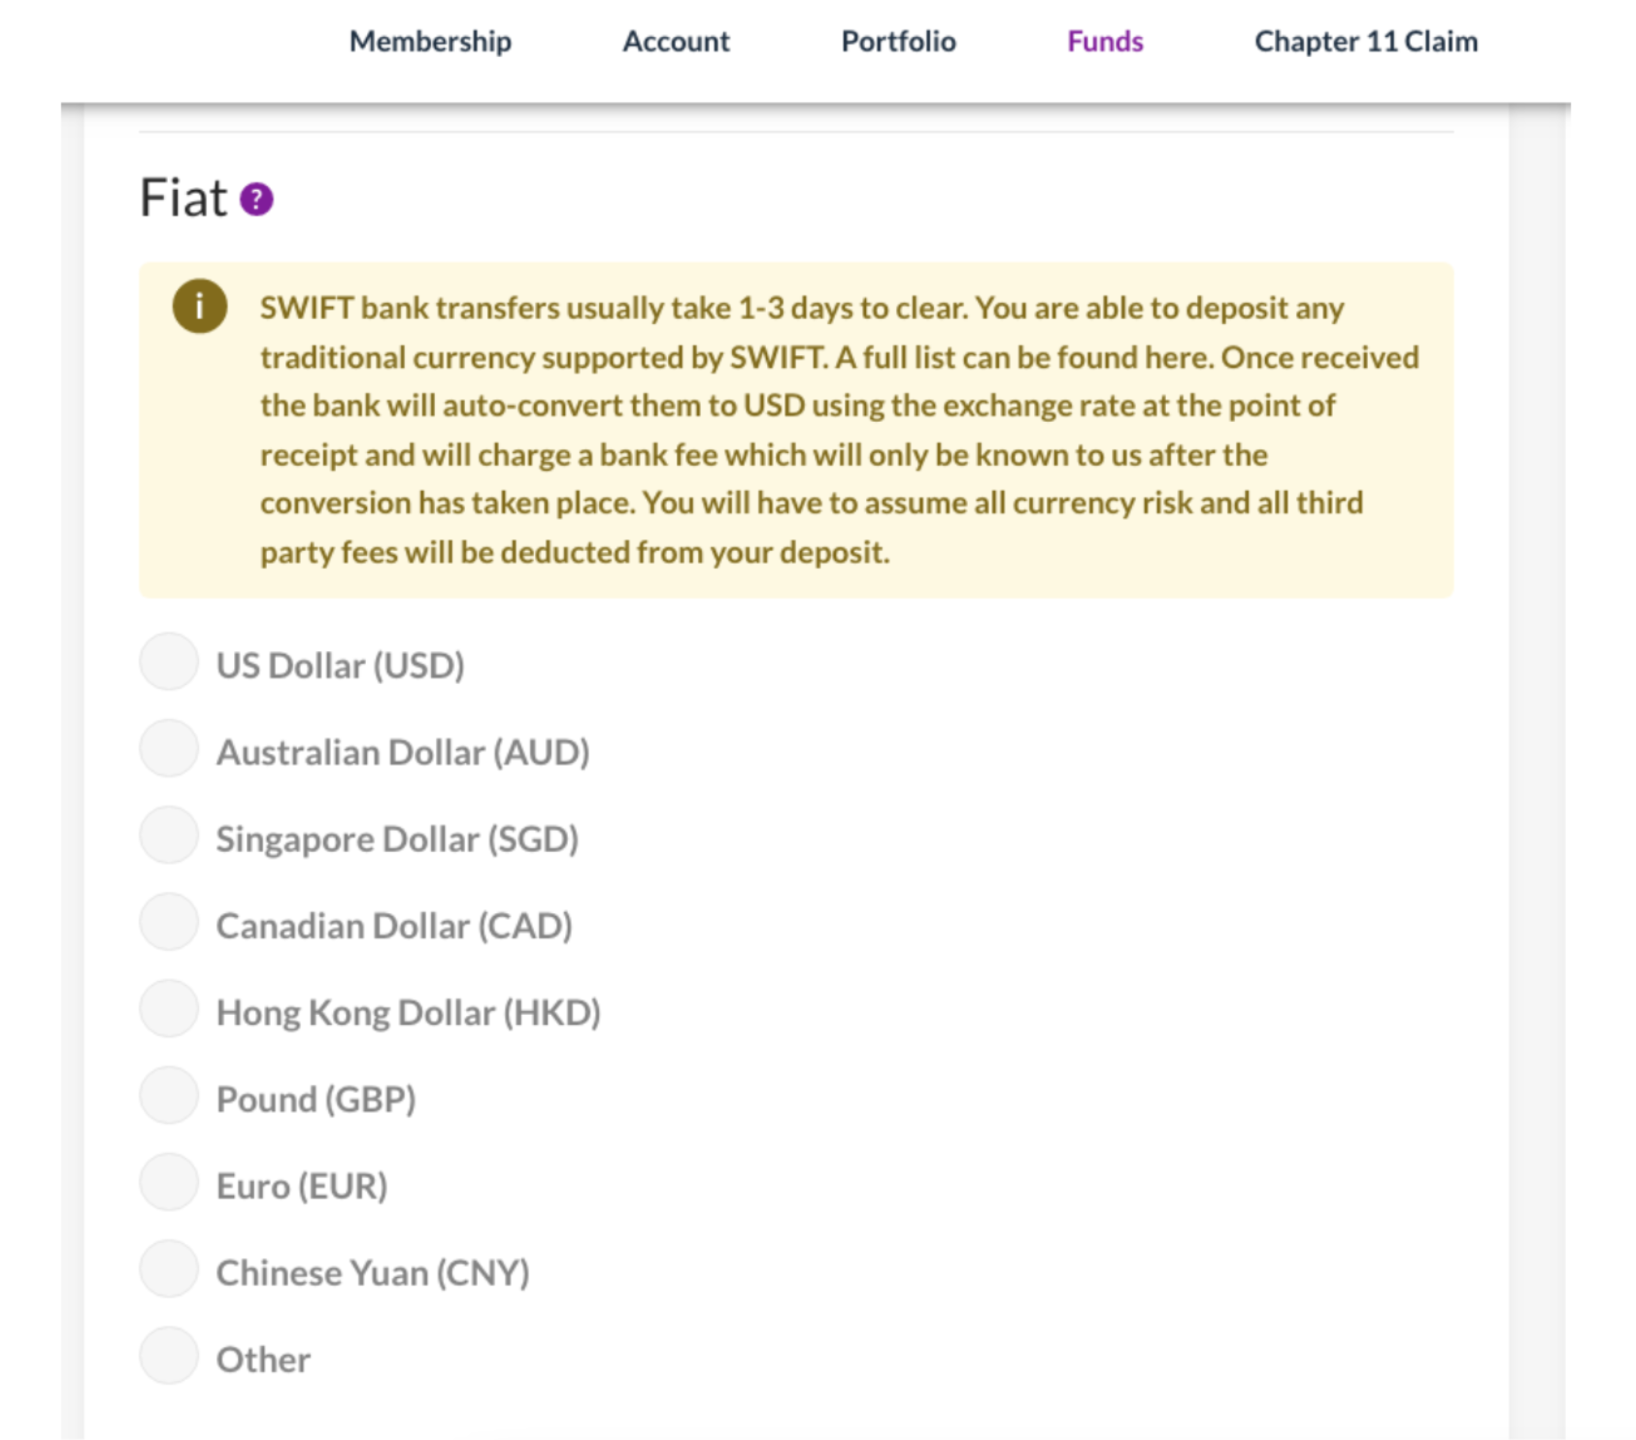This screenshot has width=1636, height=1440.
Task: Select the Singapore Dollar (SGD) radio button
Action: pos(169,836)
